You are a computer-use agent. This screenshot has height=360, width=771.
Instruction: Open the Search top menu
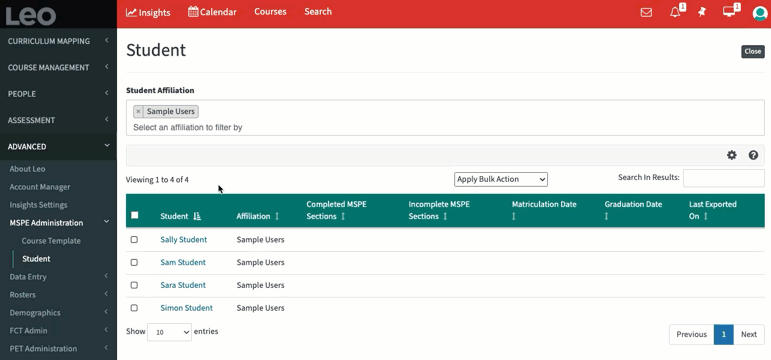[x=318, y=12]
